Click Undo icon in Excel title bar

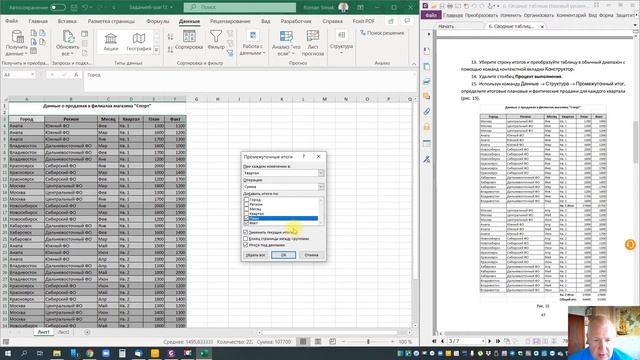coord(85,7)
